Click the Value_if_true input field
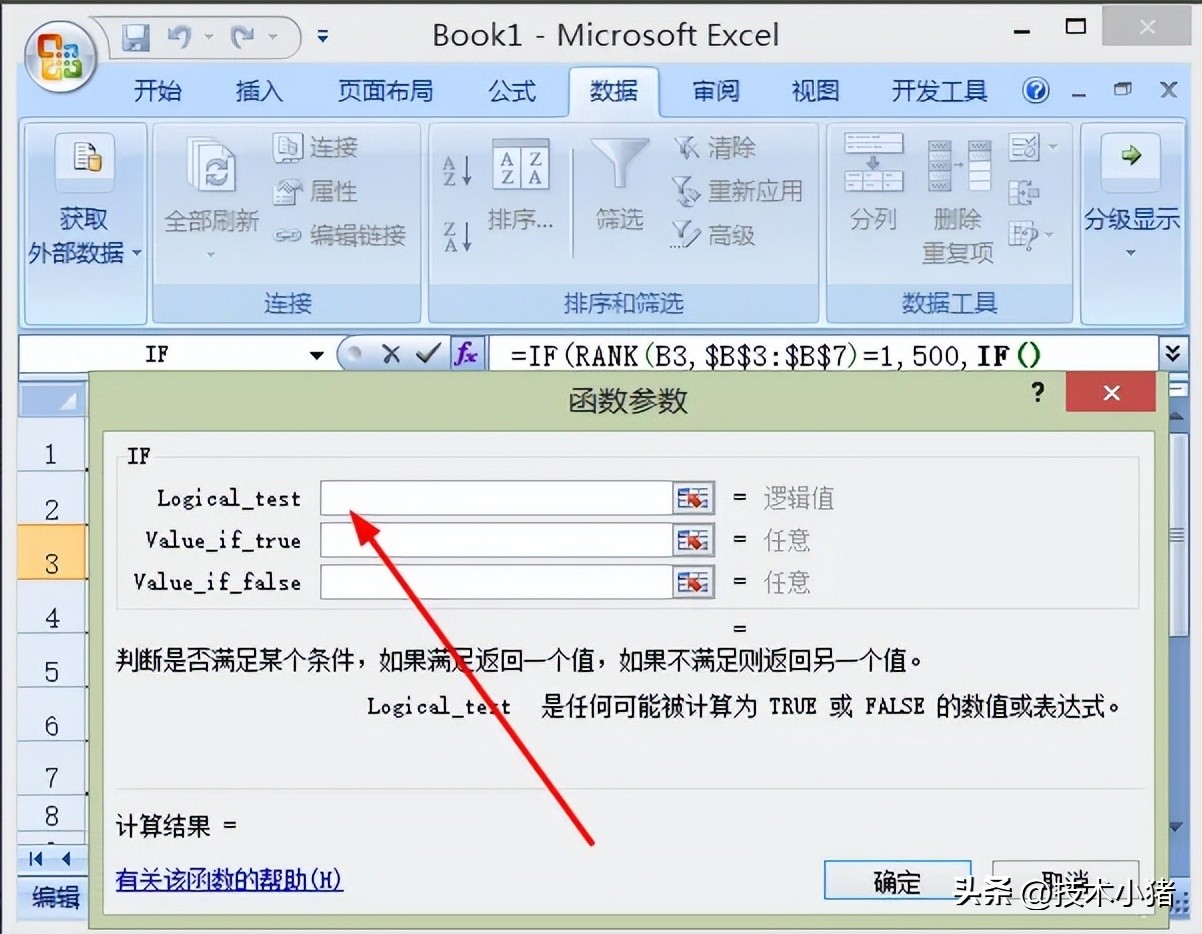This screenshot has width=1202, height=934. click(496, 540)
